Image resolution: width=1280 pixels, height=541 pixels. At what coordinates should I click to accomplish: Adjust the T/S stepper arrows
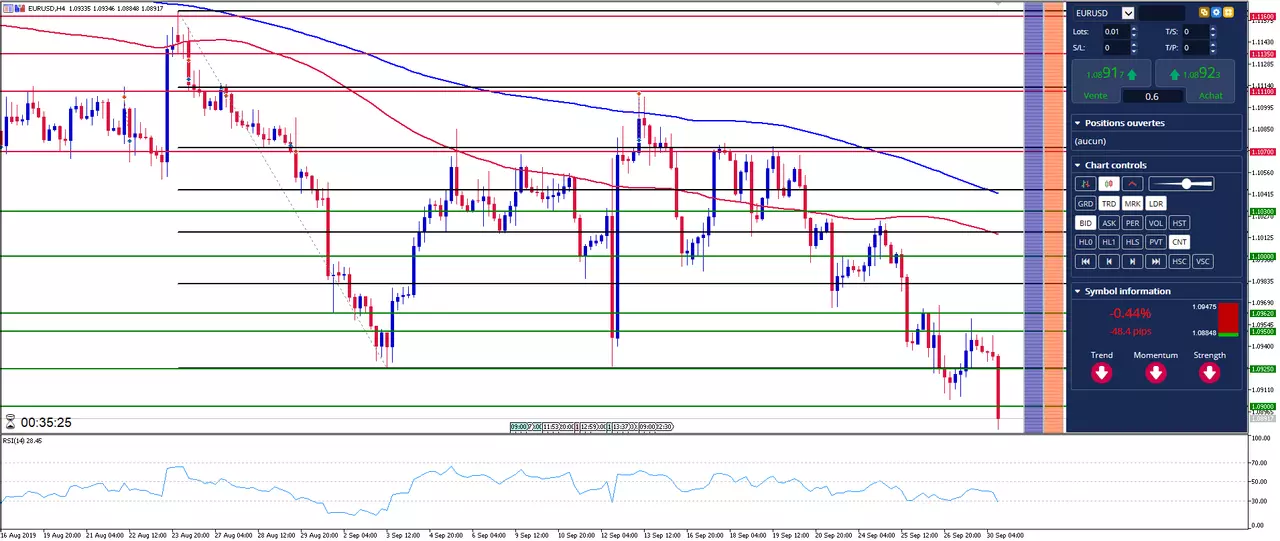(1214, 31)
